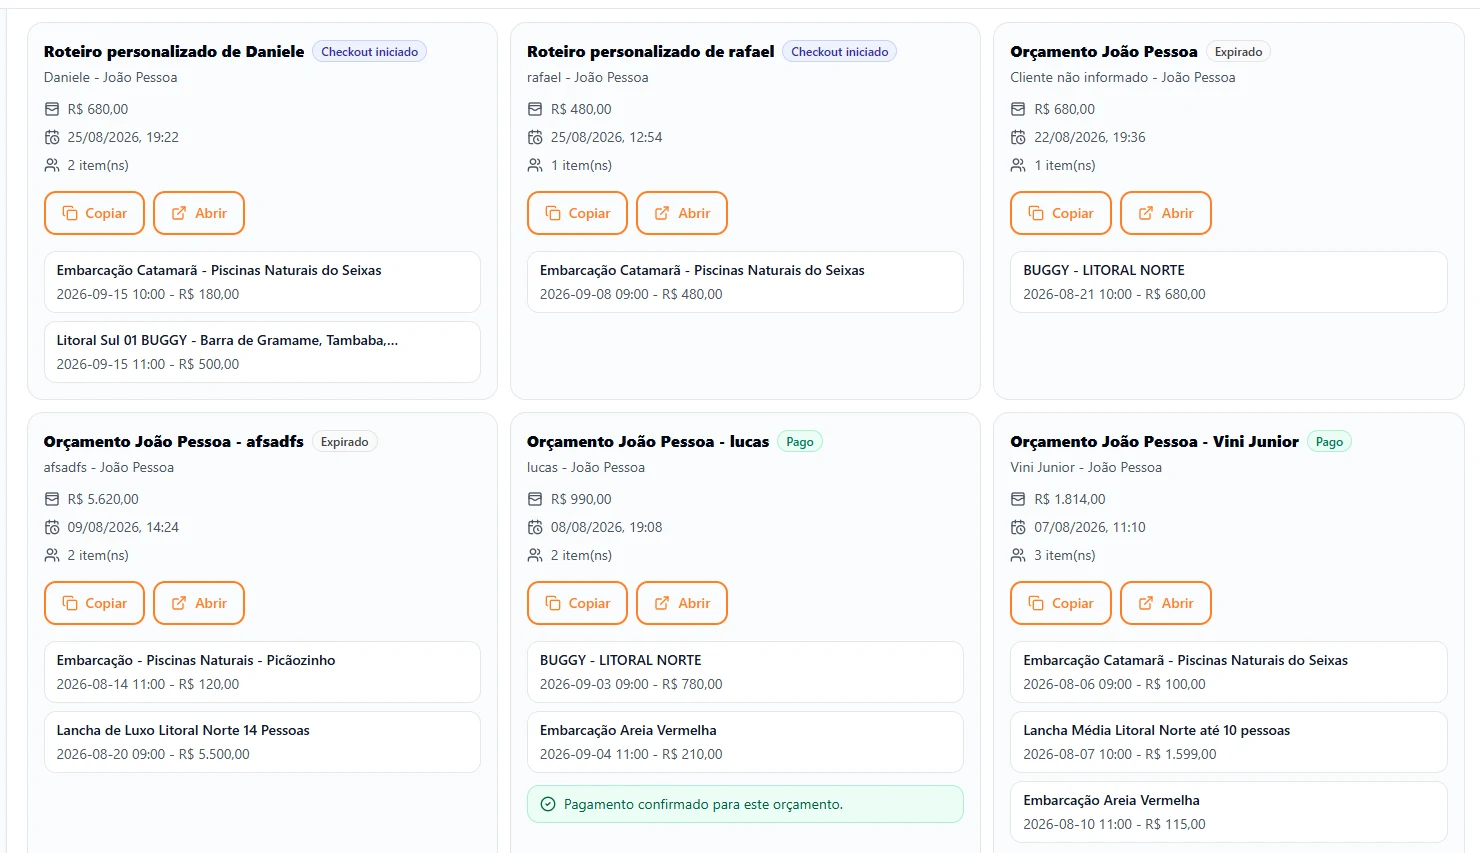This screenshot has width=1480, height=853.
Task: Click title Orçamento João Pessoa - lucas
Action: coord(648,441)
